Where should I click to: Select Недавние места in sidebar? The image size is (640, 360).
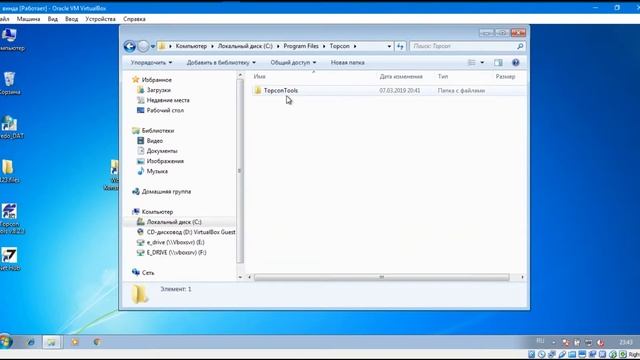click(x=168, y=100)
